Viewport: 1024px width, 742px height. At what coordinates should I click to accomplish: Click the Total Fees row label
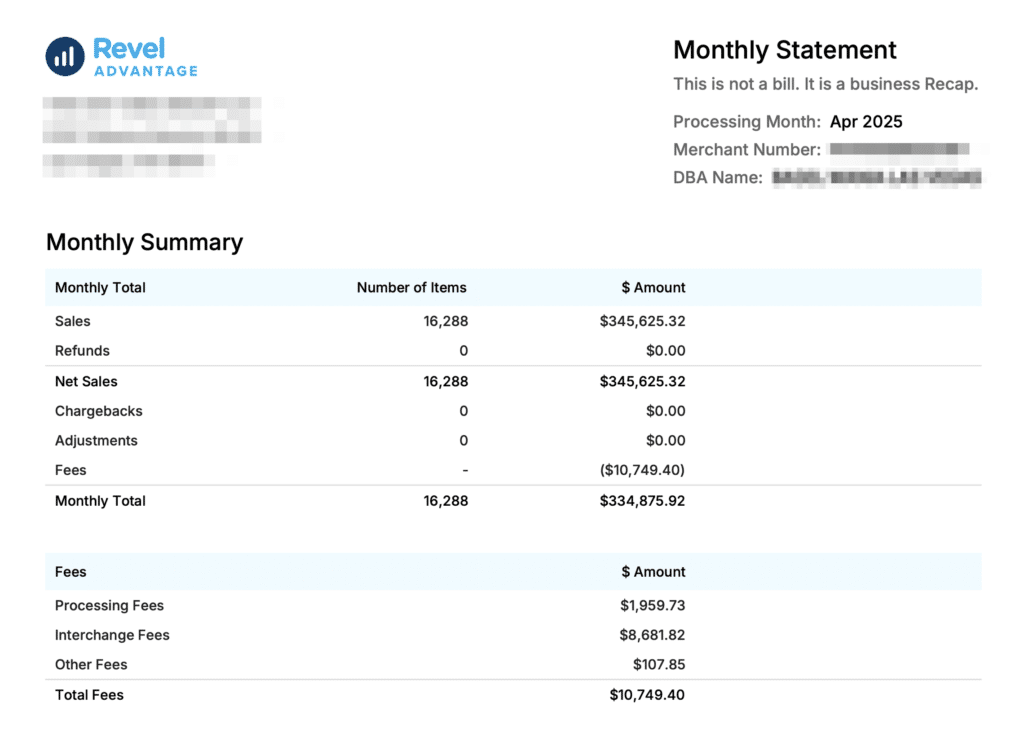pos(89,695)
